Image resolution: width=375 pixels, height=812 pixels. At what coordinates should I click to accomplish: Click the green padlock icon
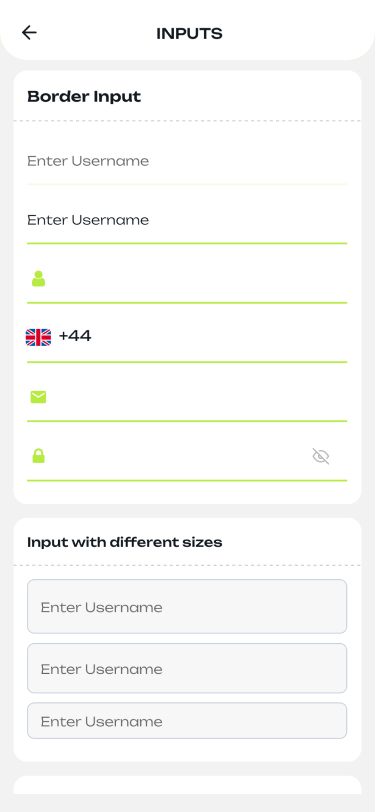[x=38, y=456]
